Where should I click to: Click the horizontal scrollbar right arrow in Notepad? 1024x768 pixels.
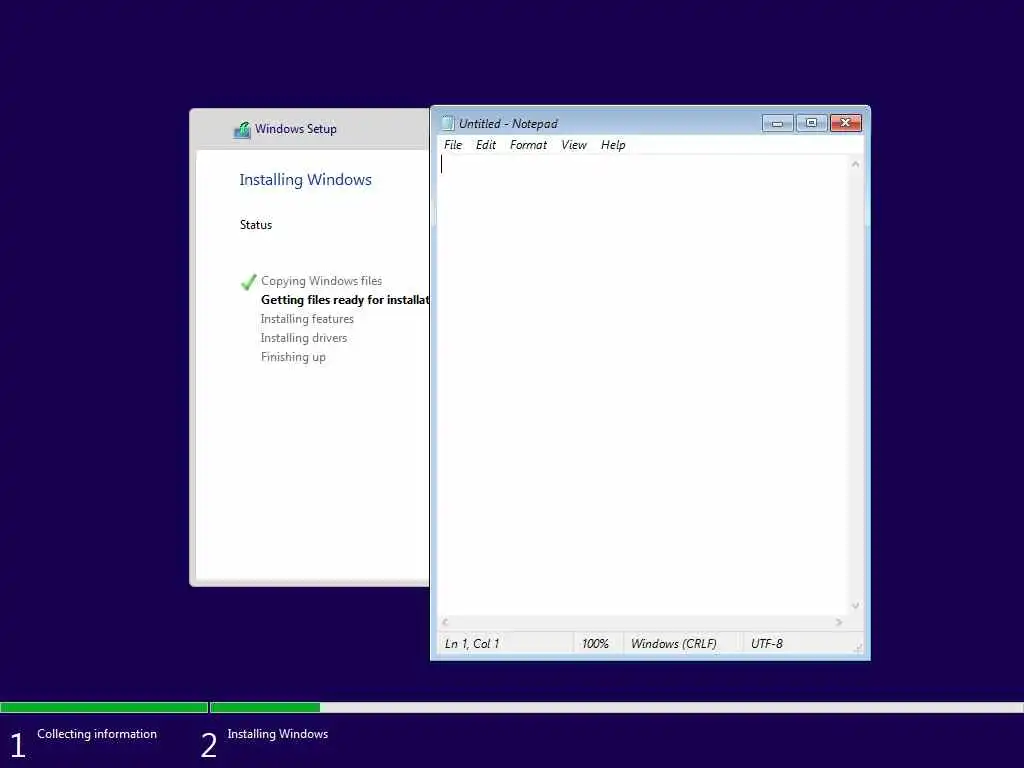839,622
